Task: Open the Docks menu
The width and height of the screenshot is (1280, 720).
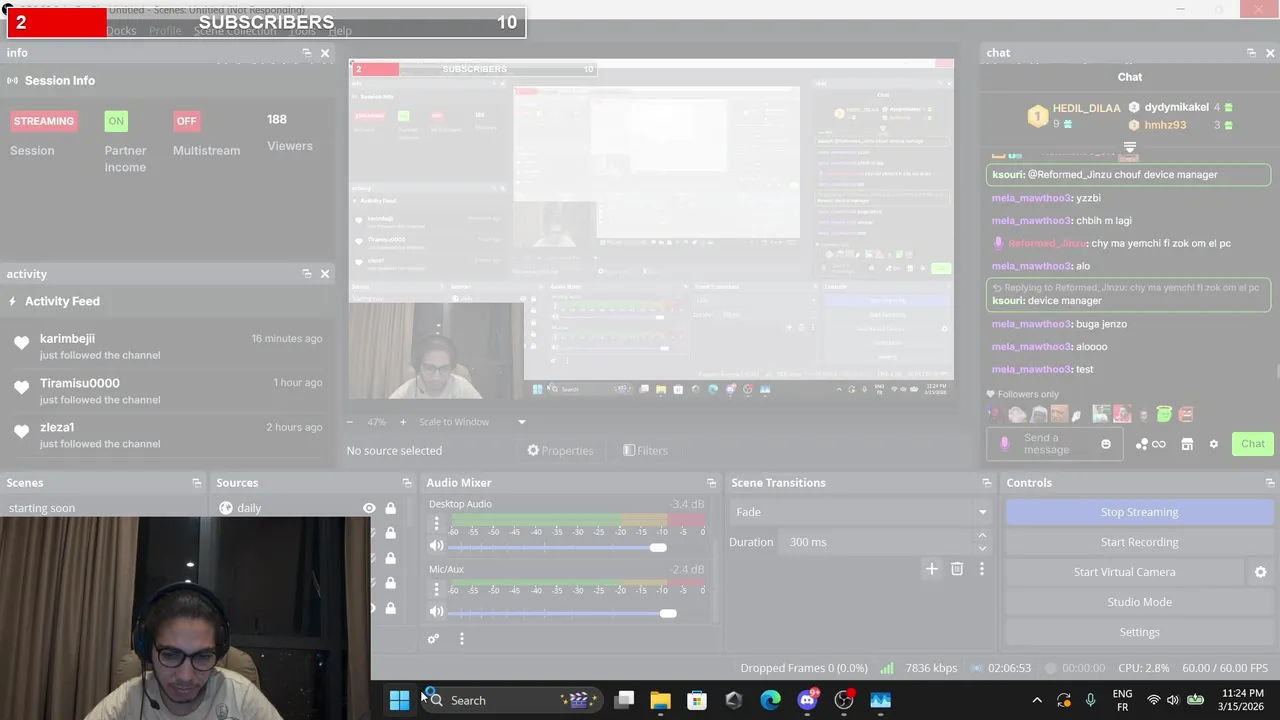Action: coord(121,31)
